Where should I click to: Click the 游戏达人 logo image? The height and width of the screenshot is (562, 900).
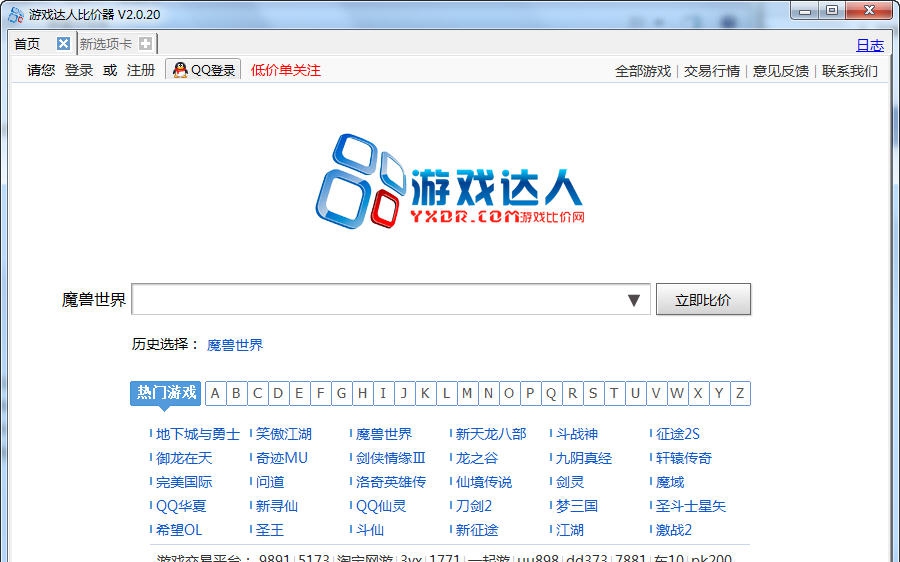click(449, 181)
